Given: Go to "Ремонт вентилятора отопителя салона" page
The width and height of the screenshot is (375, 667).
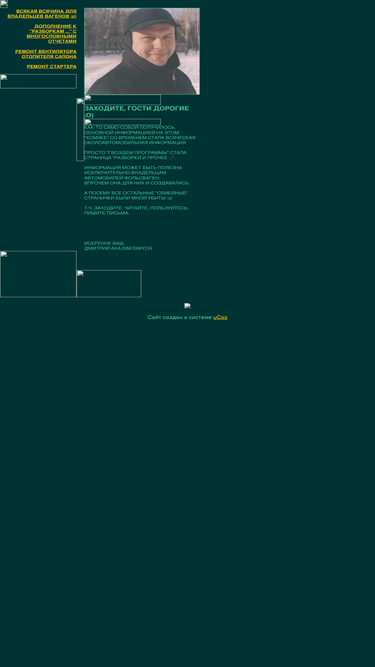Looking at the screenshot, I should [x=46, y=54].
